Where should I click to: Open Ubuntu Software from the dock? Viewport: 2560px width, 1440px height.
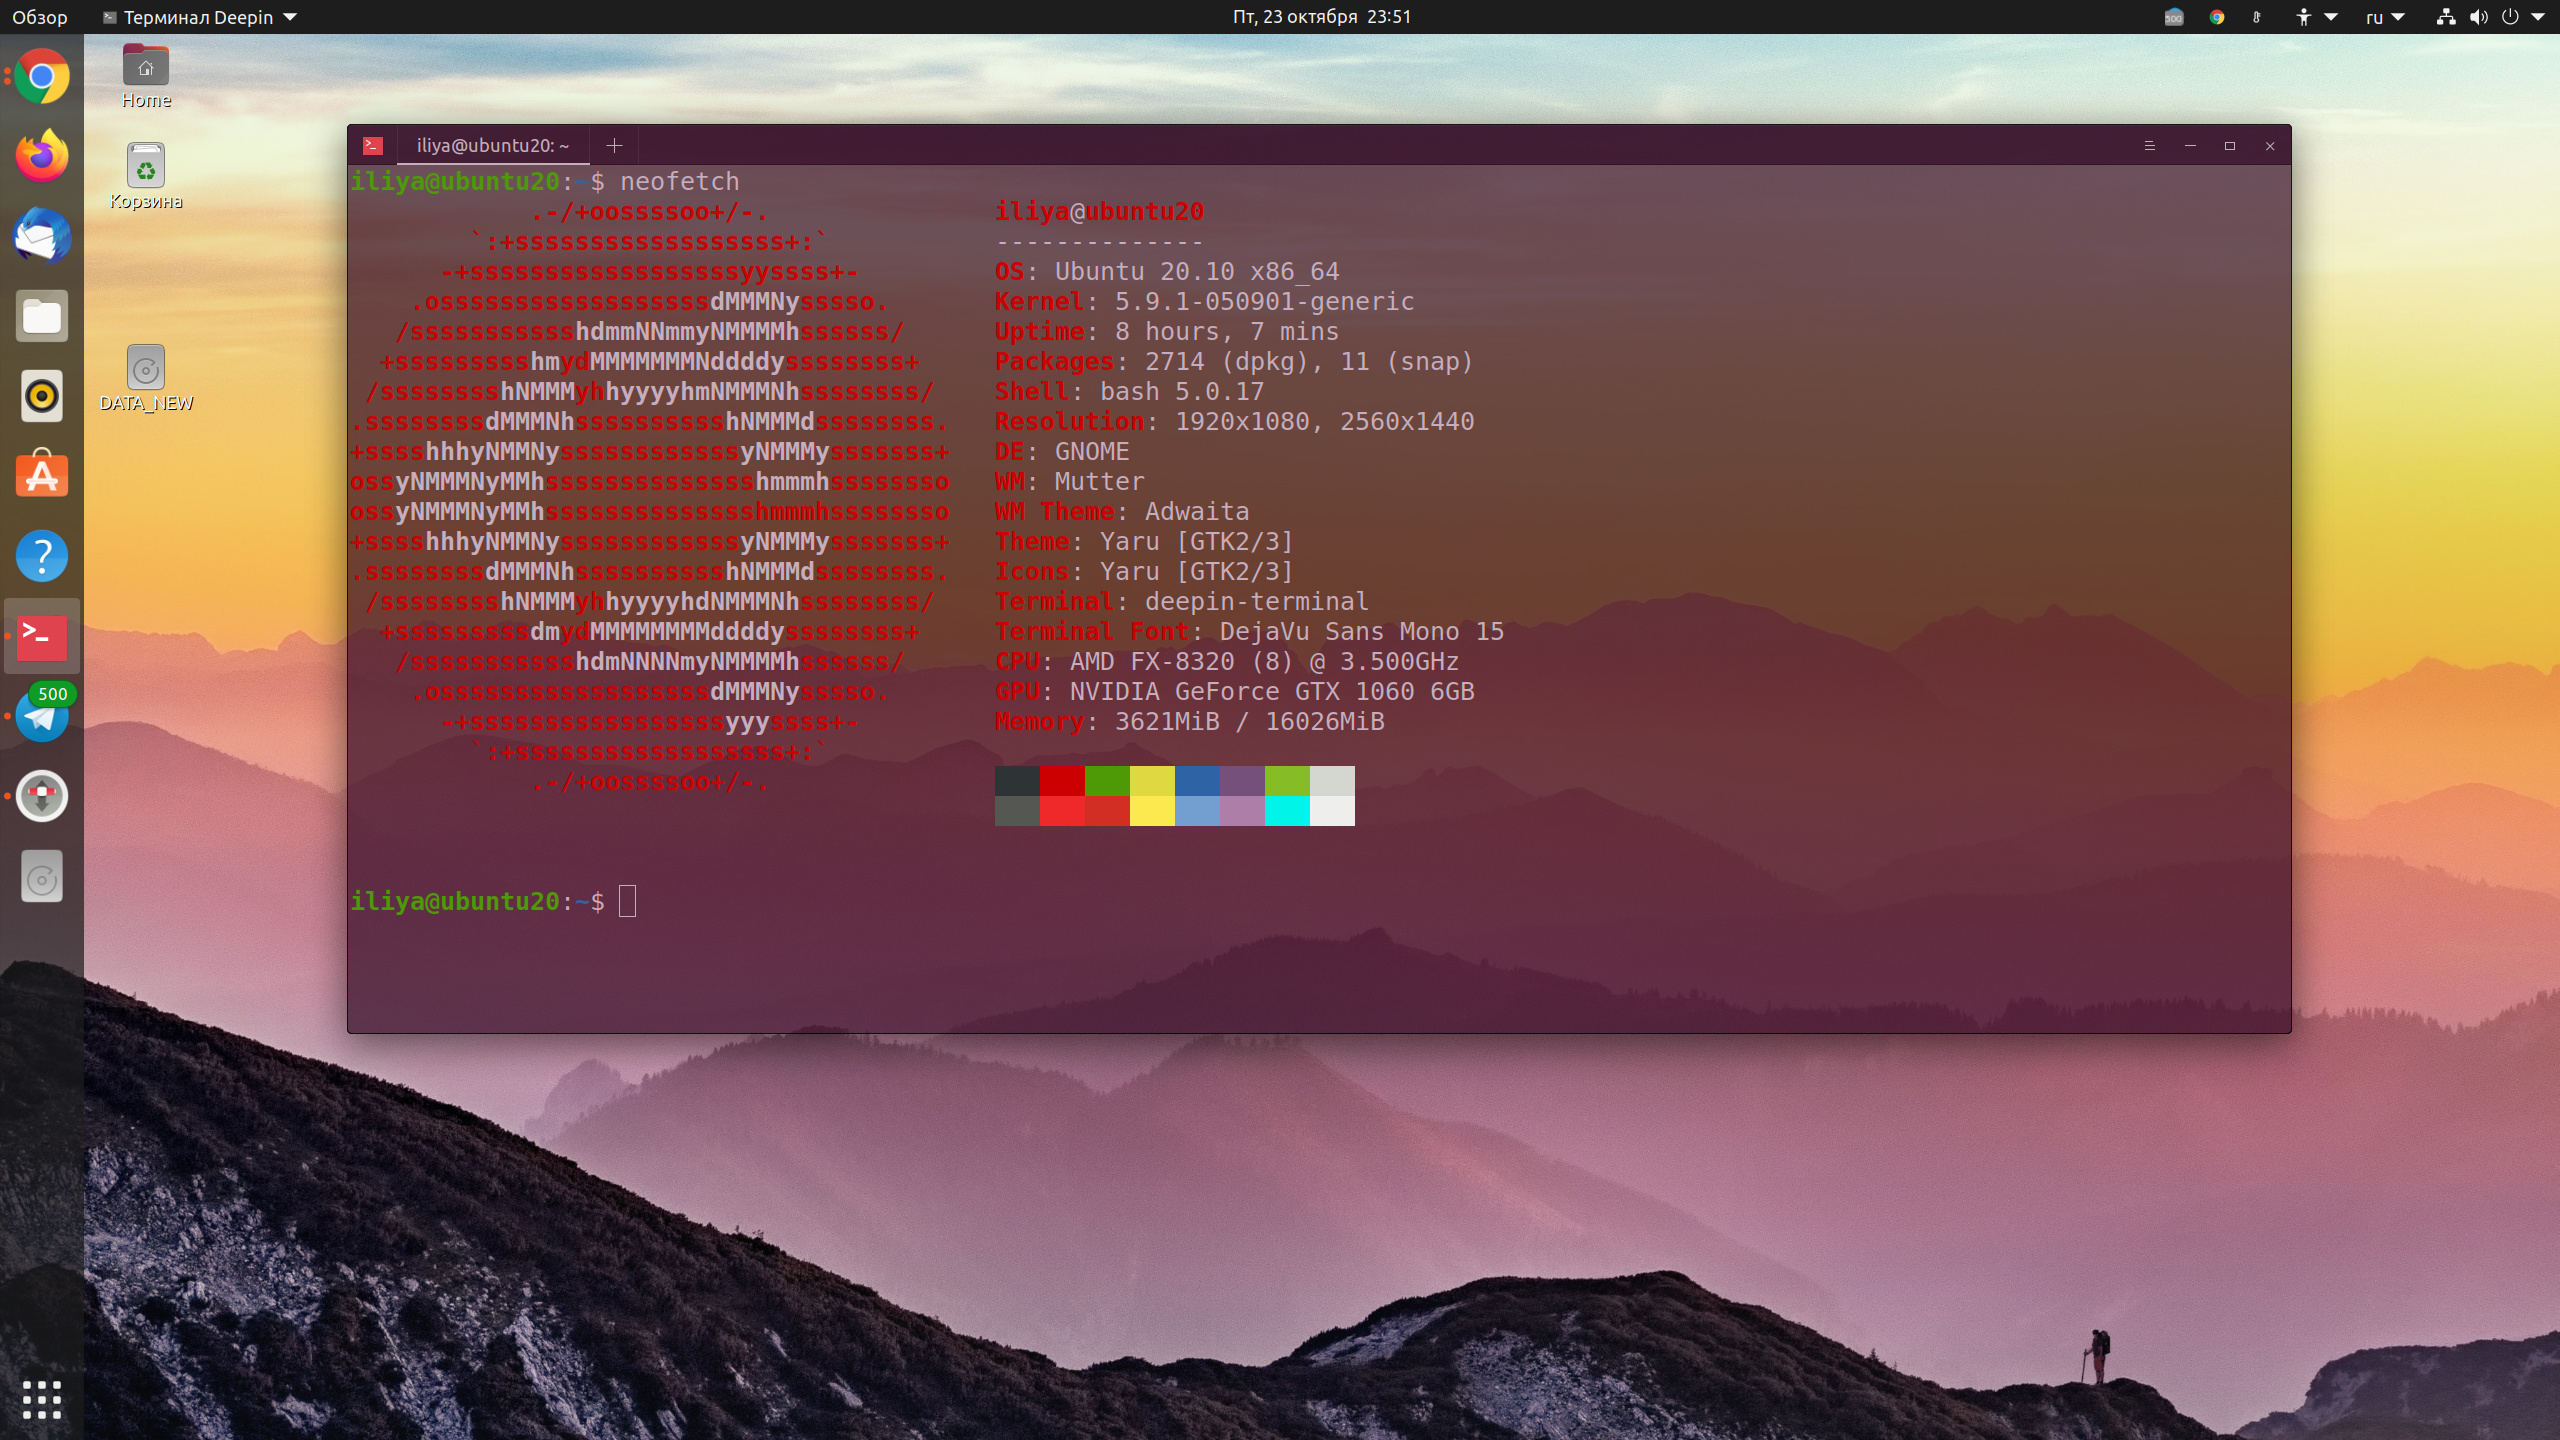(x=42, y=475)
